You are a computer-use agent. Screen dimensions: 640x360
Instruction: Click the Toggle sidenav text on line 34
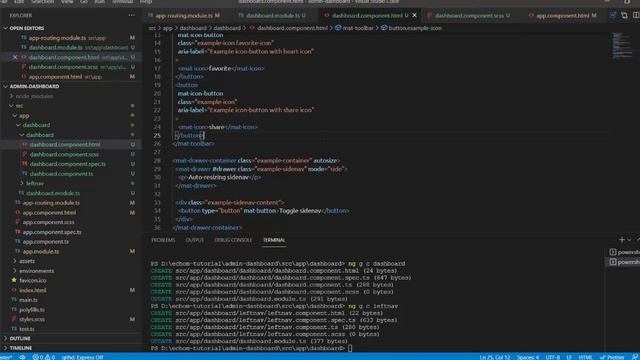pos(300,211)
